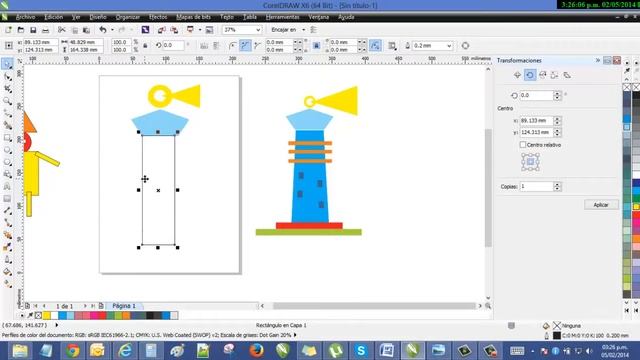Select the Rectangle tool in toolbox
This screenshot has width=640, height=360.
(7, 138)
